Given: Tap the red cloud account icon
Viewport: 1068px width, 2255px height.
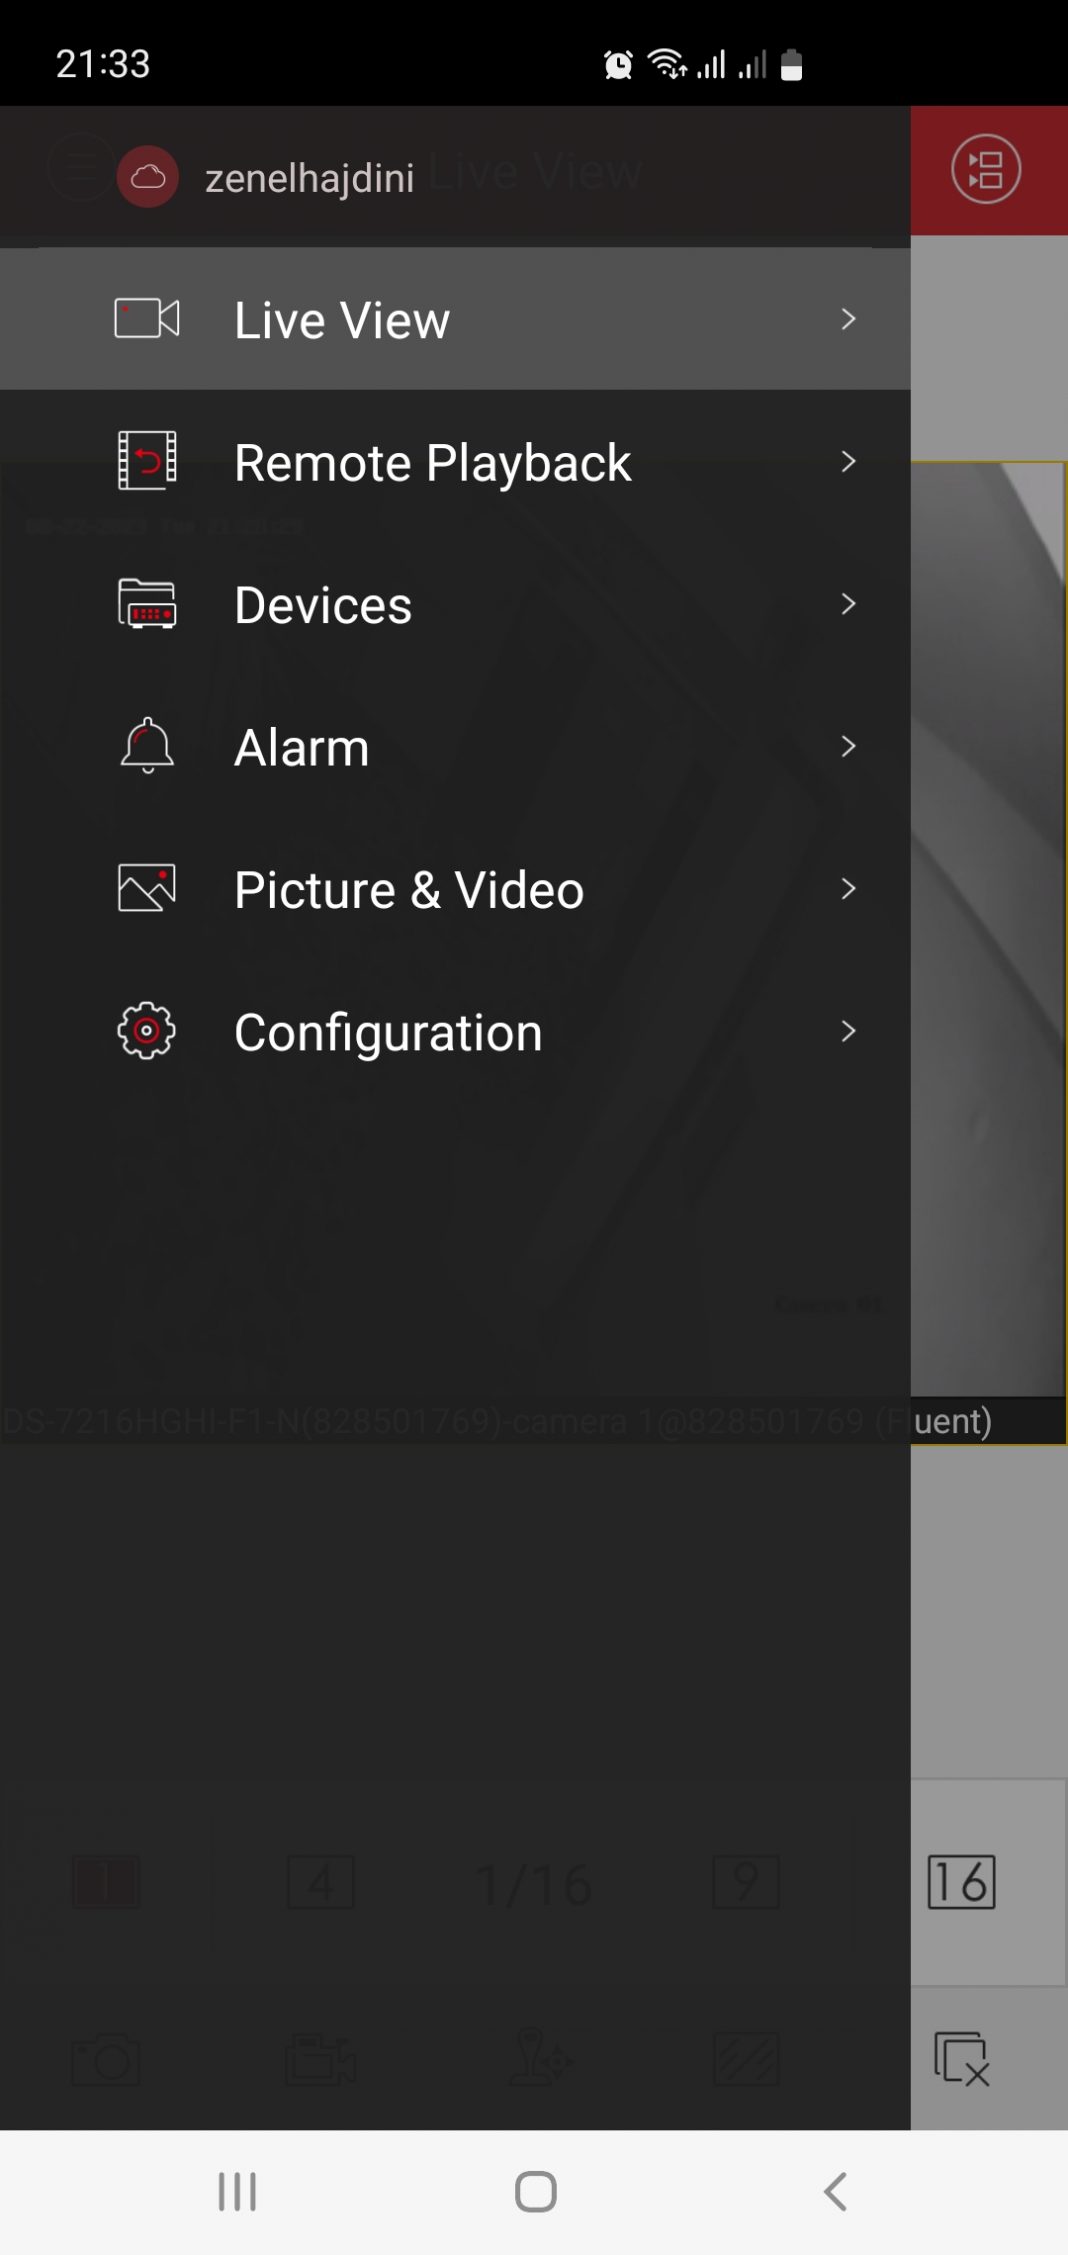Looking at the screenshot, I should (x=148, y=177).
